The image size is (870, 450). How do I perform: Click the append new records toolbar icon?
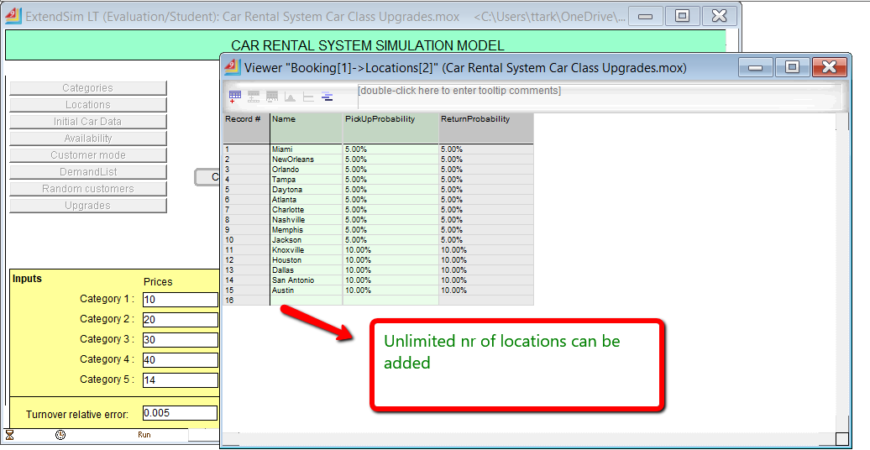[235, 97]
